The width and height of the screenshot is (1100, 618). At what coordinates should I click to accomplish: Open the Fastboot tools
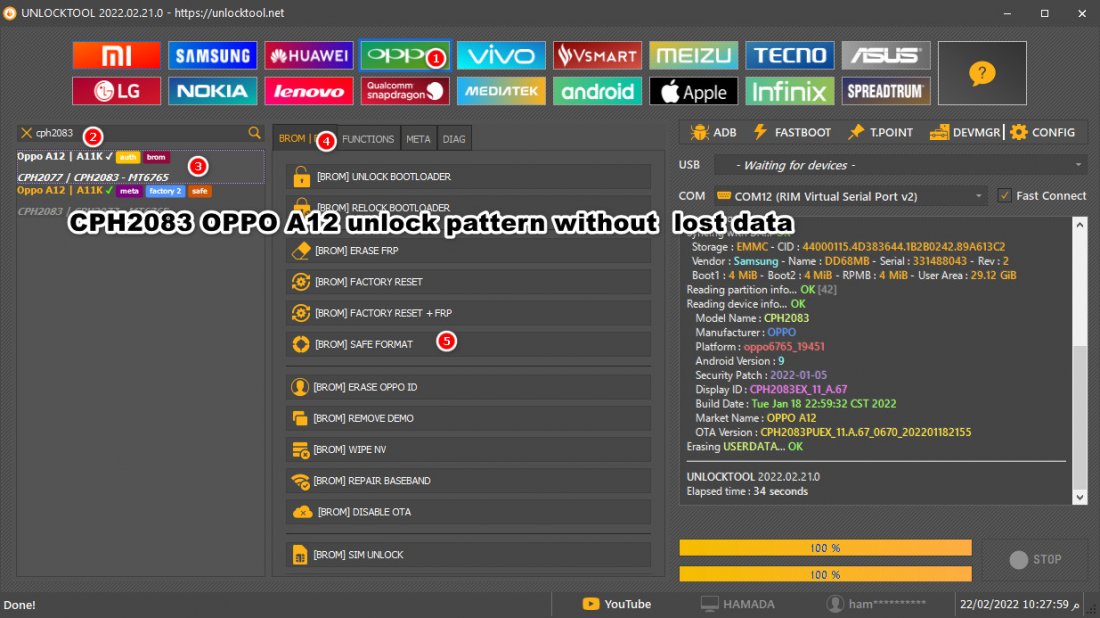[791, 133]
